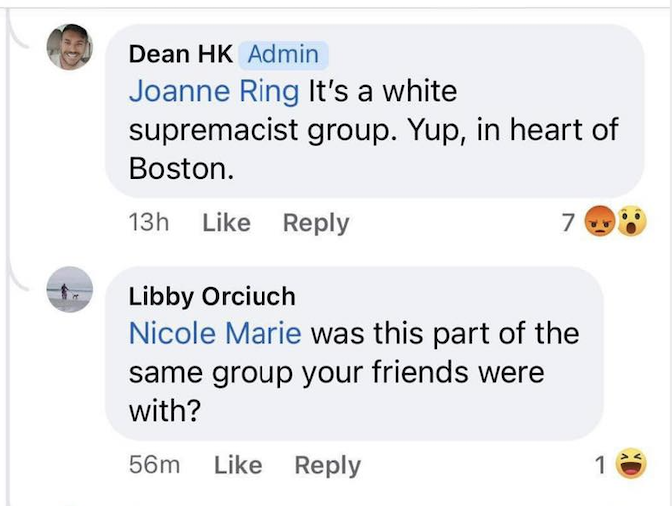
Task: Click the white supremacist group comment text
Action: point(374,130)
